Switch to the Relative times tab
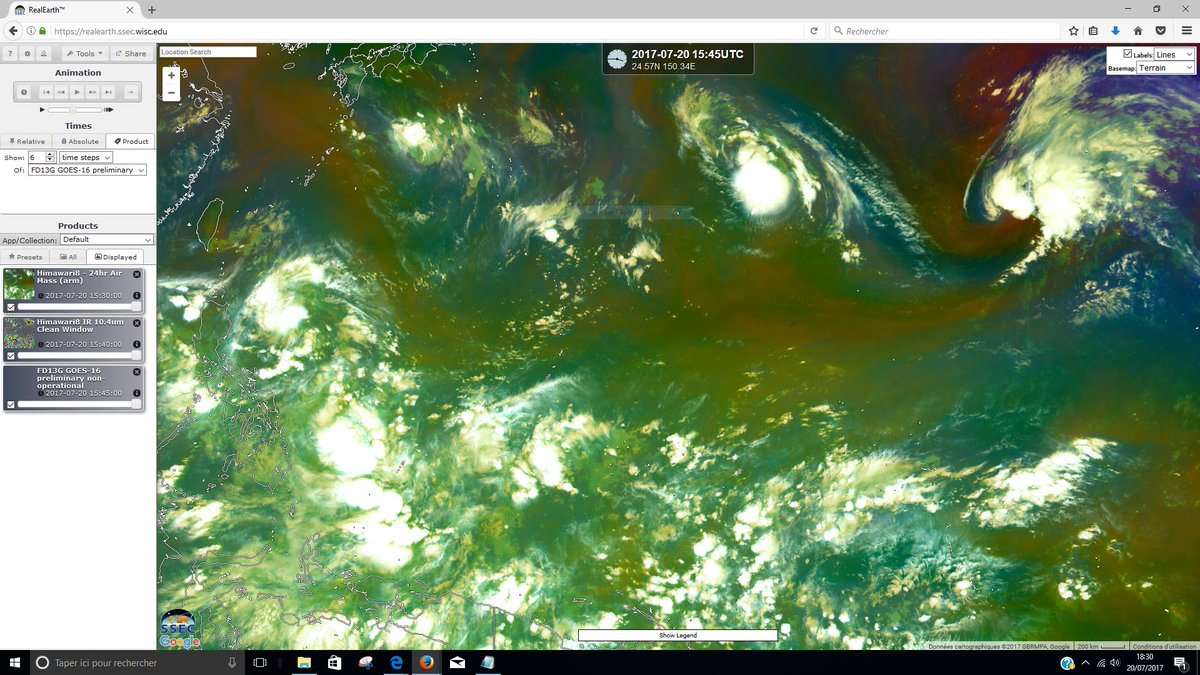Viewport: 1200px width, 675px height. (26, 141)
